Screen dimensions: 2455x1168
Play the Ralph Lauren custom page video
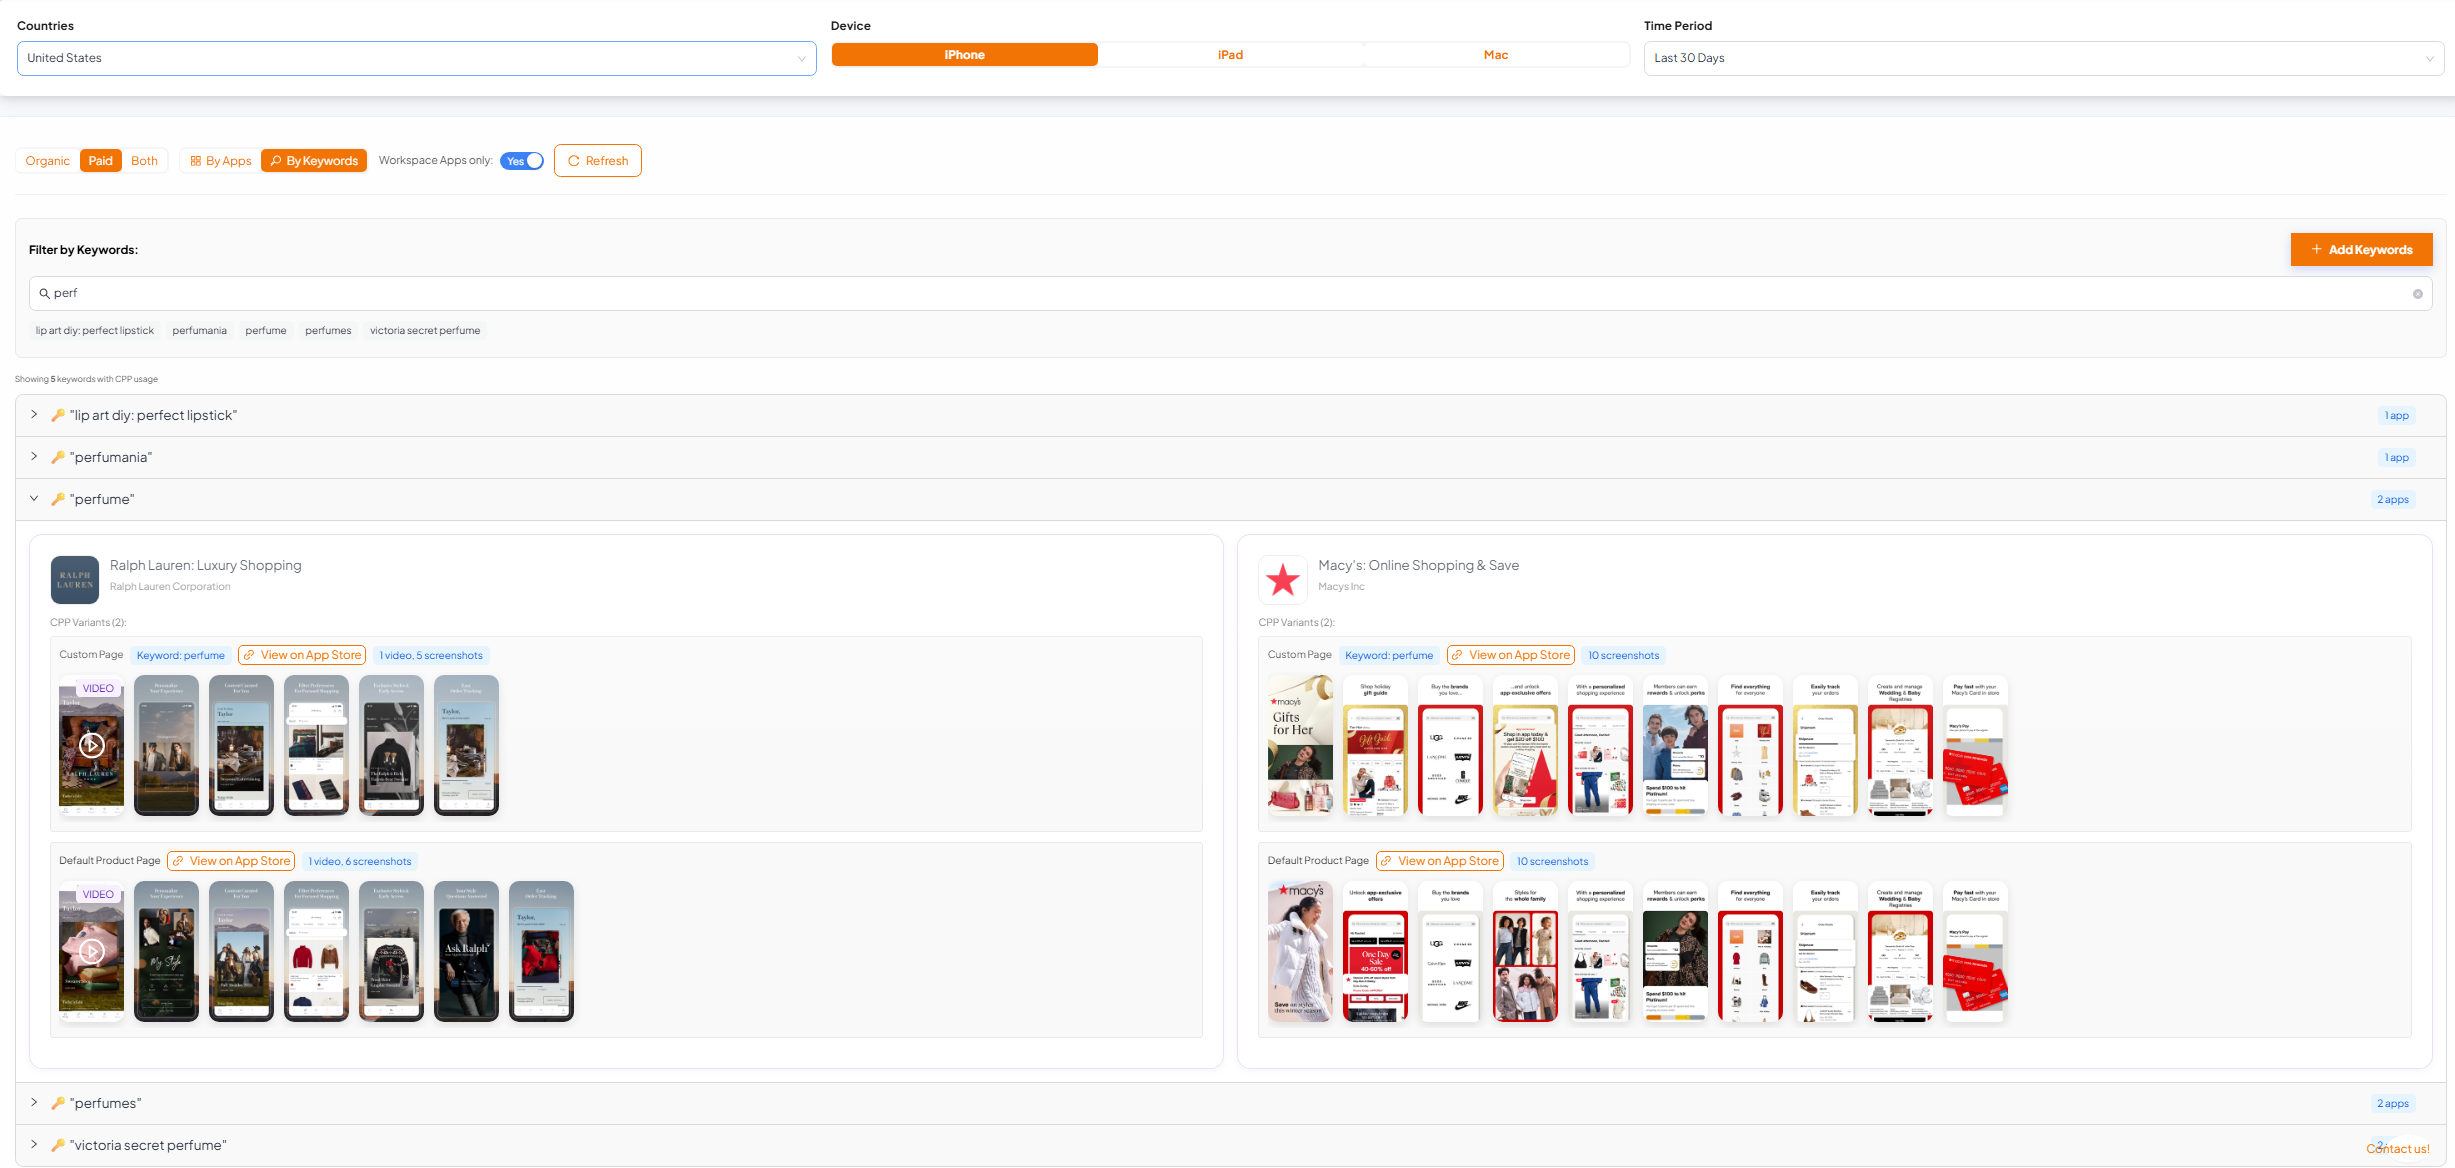coord(91,745)
